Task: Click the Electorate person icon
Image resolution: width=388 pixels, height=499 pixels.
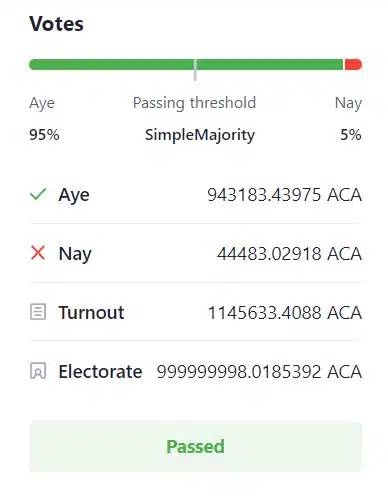Action: point(38,371)
